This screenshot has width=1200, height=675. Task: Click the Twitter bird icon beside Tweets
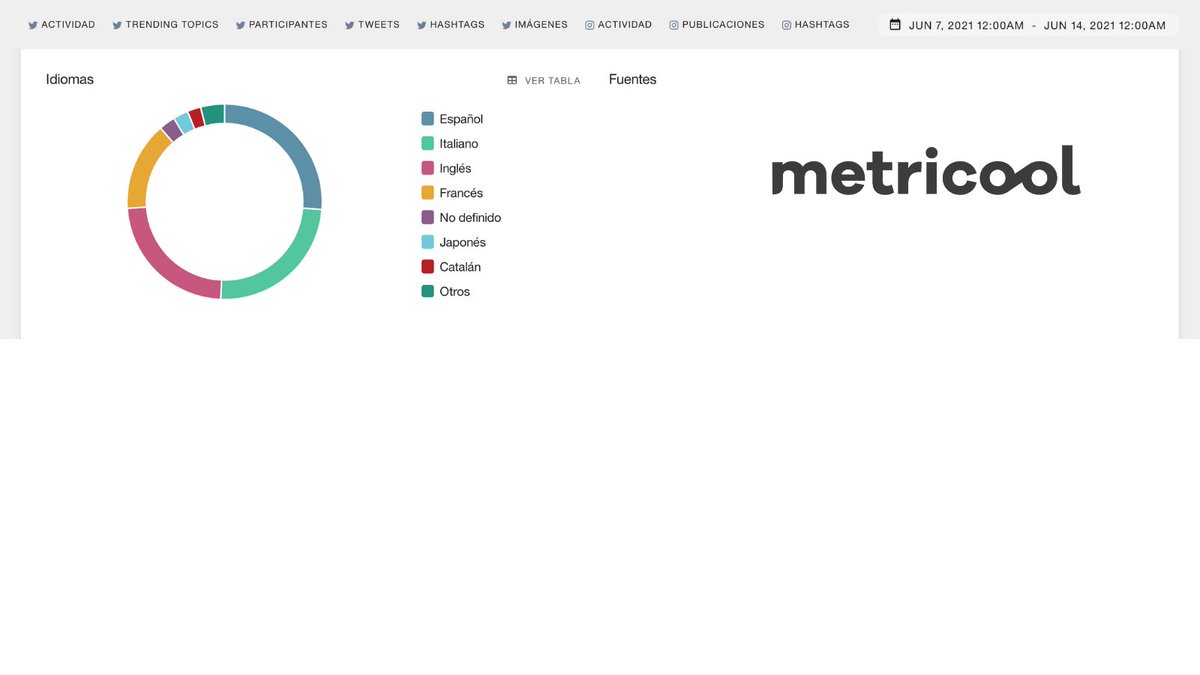pyautogui.click(x=350, y=25)
